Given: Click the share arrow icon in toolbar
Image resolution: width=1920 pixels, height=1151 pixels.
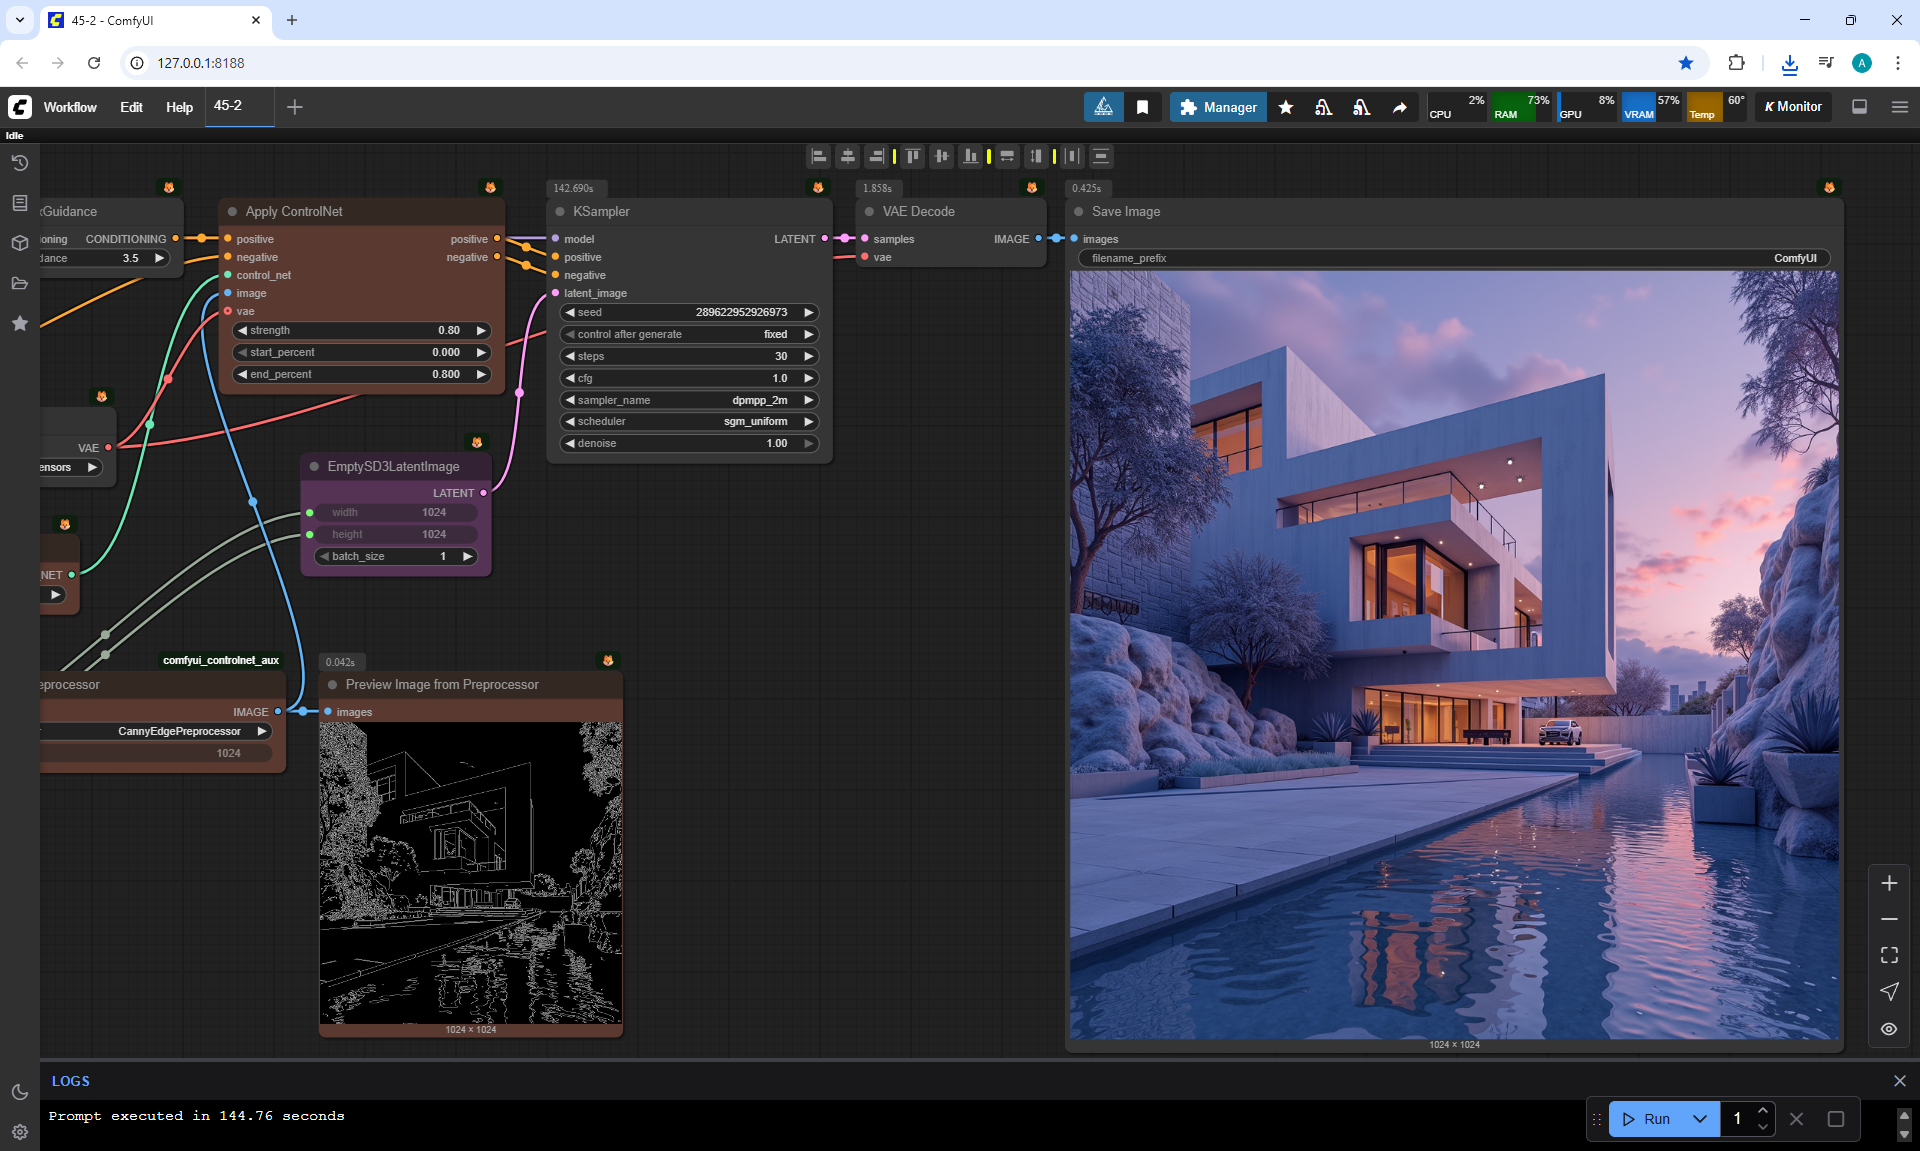Looking at the screenshot, I should 1400,107.
